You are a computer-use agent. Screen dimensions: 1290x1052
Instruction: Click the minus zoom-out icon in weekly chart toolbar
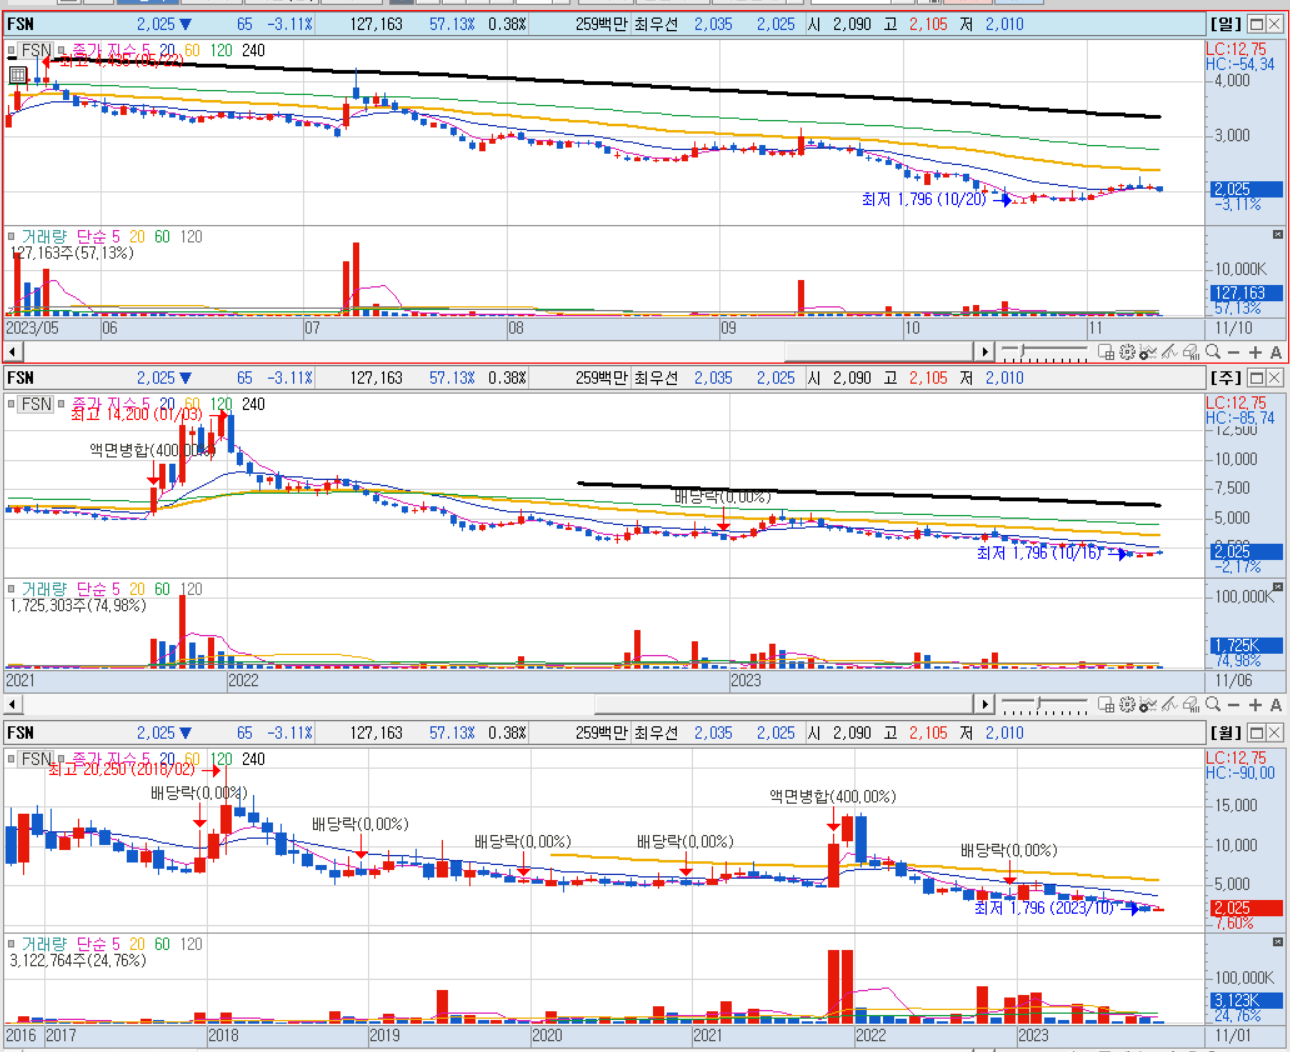1234,705
